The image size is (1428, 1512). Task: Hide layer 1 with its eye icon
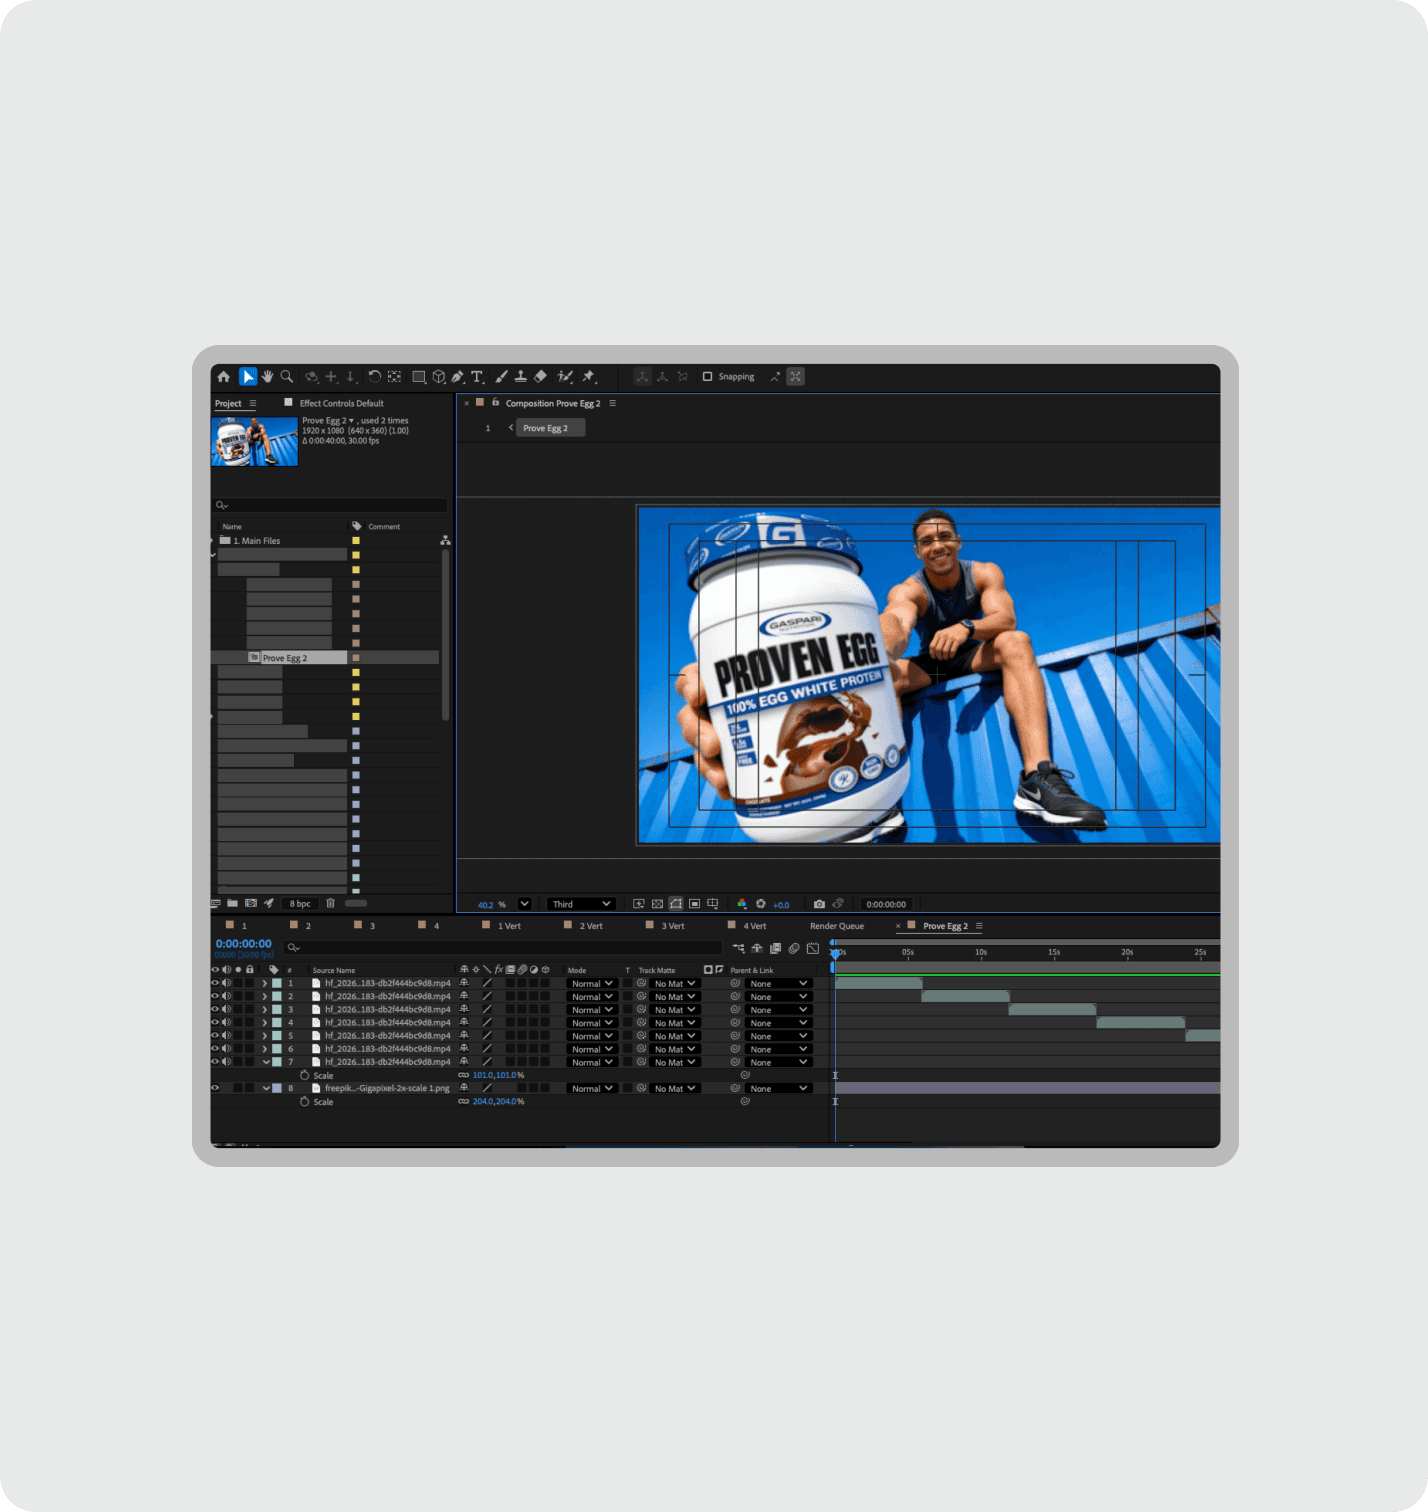tap(215, 983)
